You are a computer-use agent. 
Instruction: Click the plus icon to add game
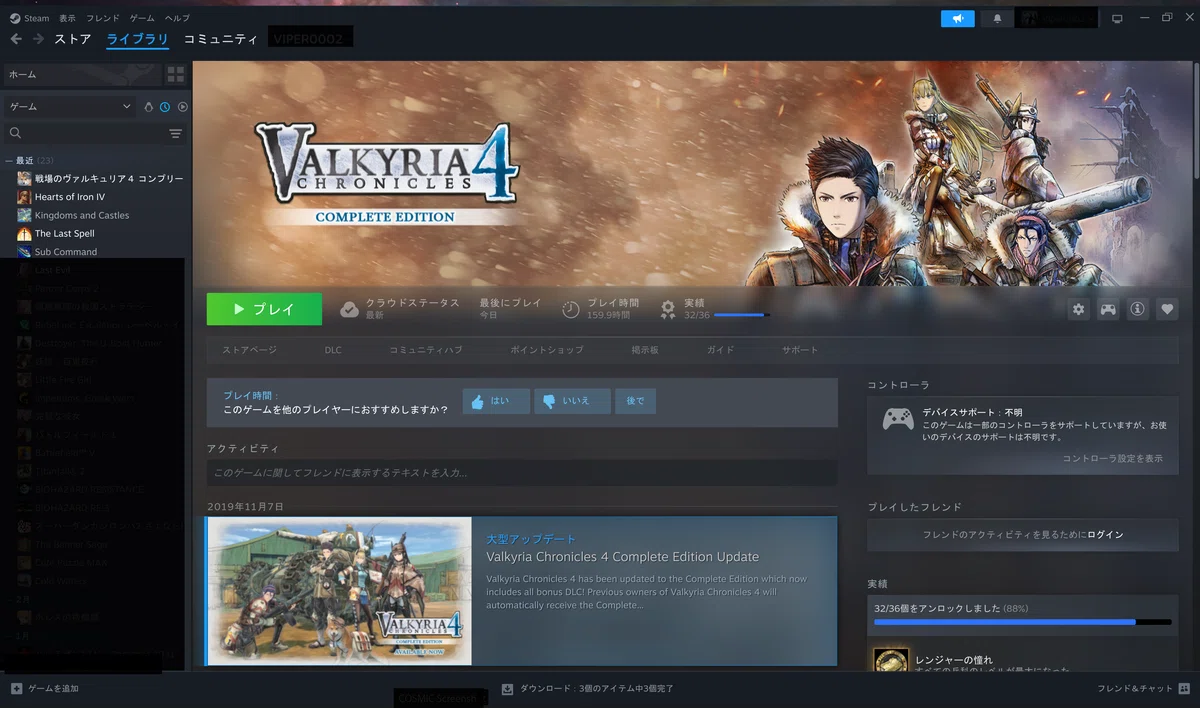(x=16, y=689)
